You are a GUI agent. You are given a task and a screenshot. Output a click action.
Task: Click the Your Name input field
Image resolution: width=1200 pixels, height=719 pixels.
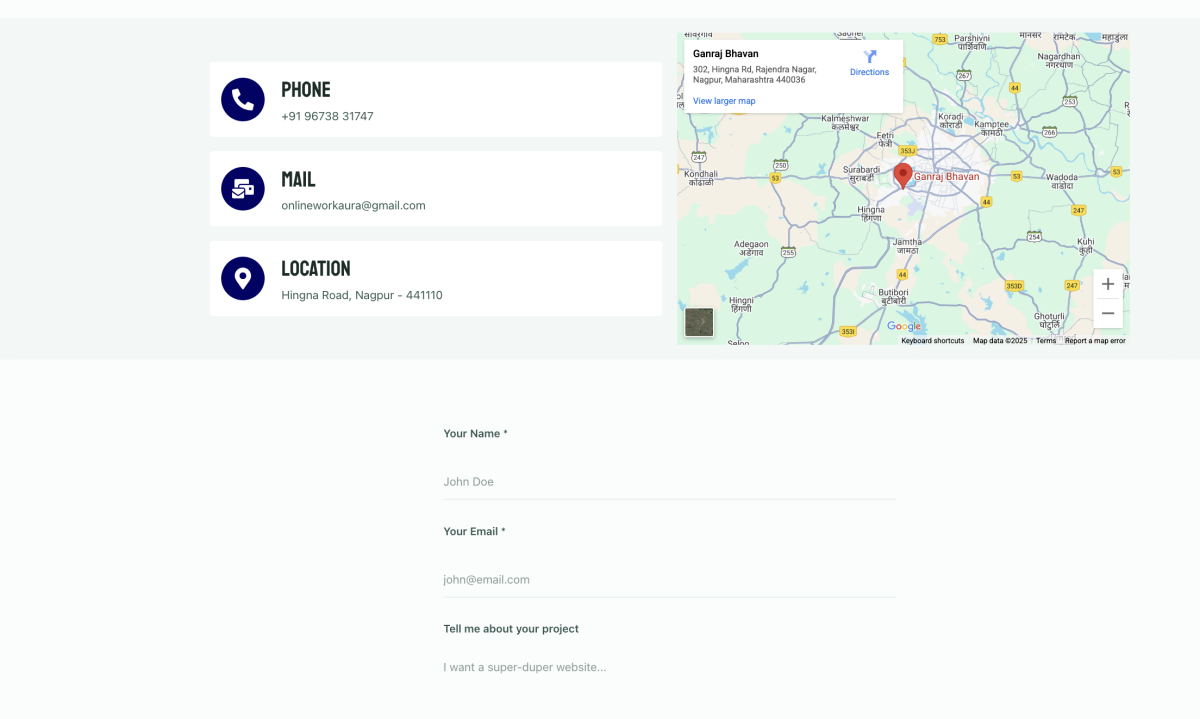pos(669,482)
